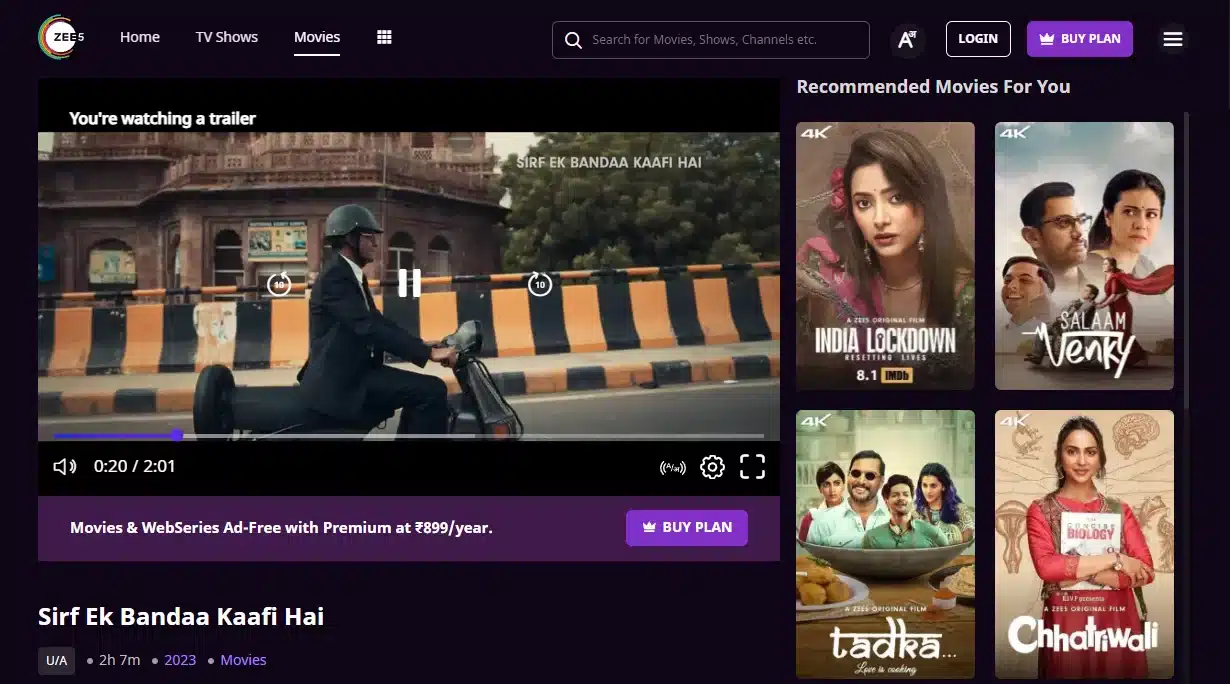1230x684 pixels.
Task: Go to the Home tab
Action: pyautogui.click(x=140, y=38)
